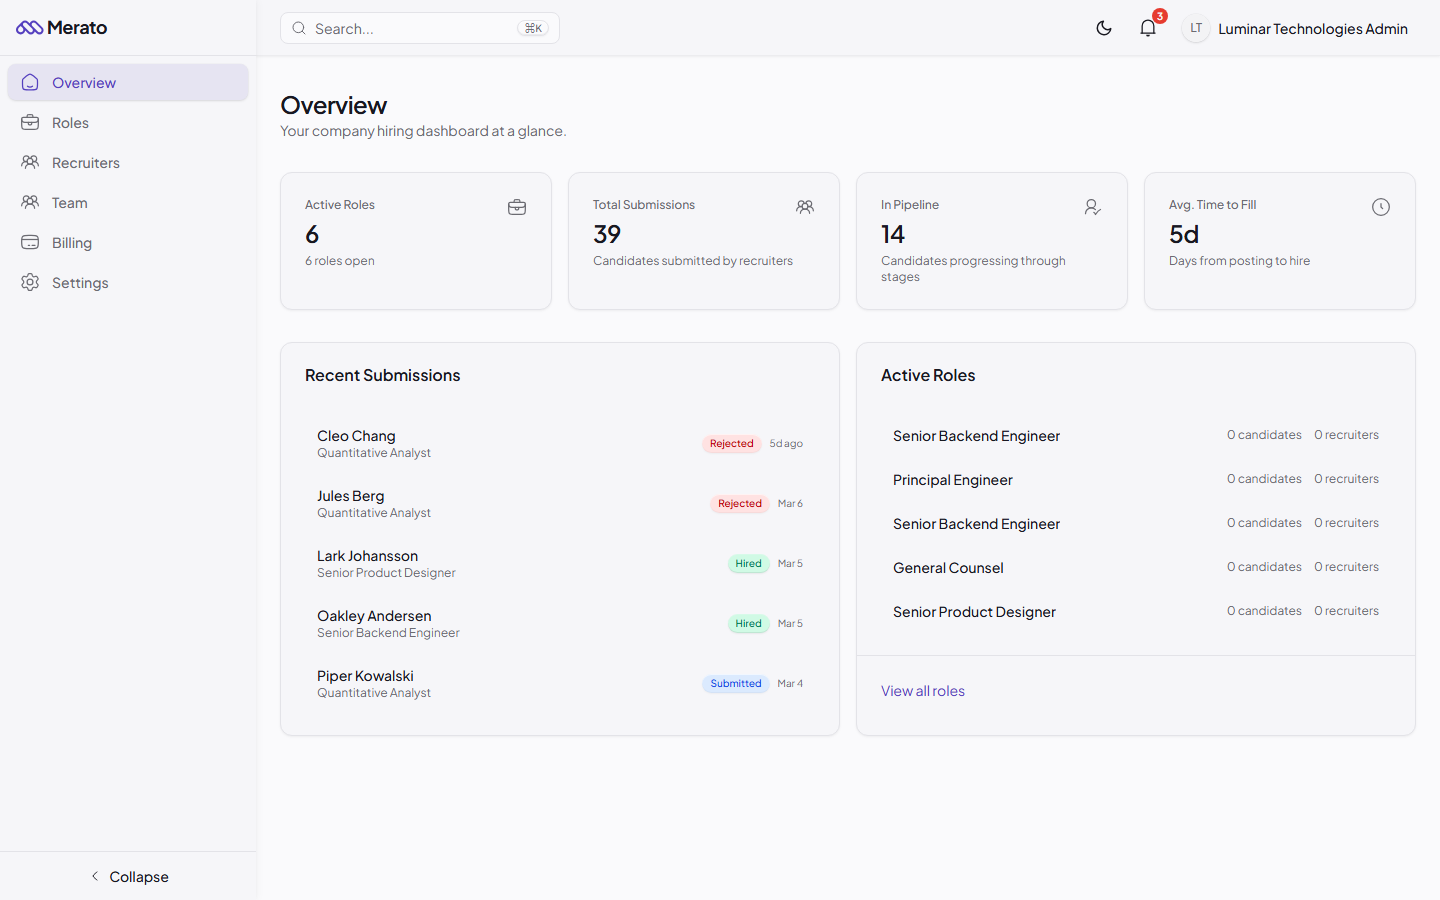Click the Merato logo
This screenshot has height=900, width=1440.
tap(61, 28)
